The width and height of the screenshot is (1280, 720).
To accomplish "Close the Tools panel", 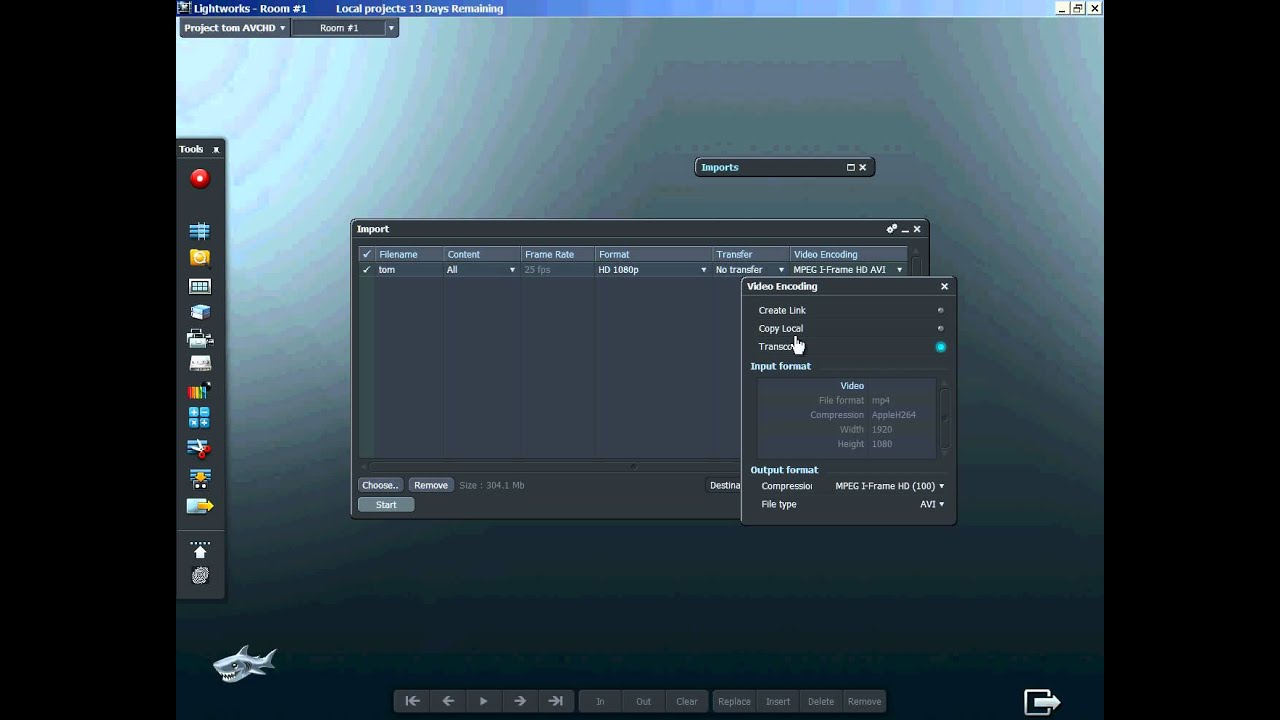I will [216, 150].
